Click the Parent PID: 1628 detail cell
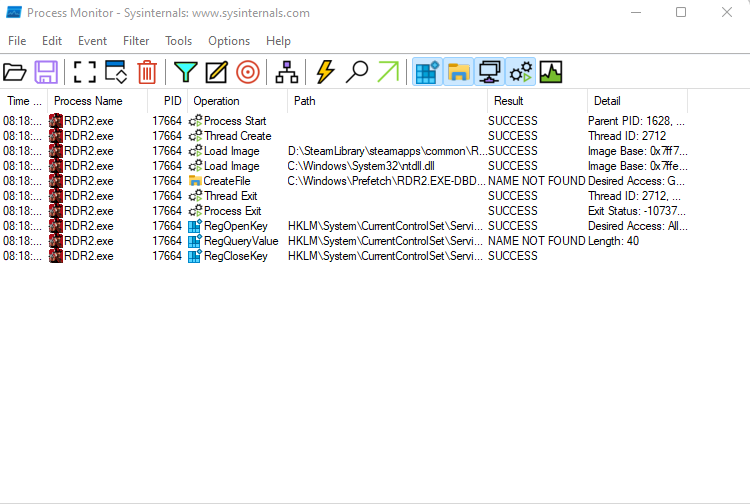Screen dimensions: 750x504 point(636,121)
